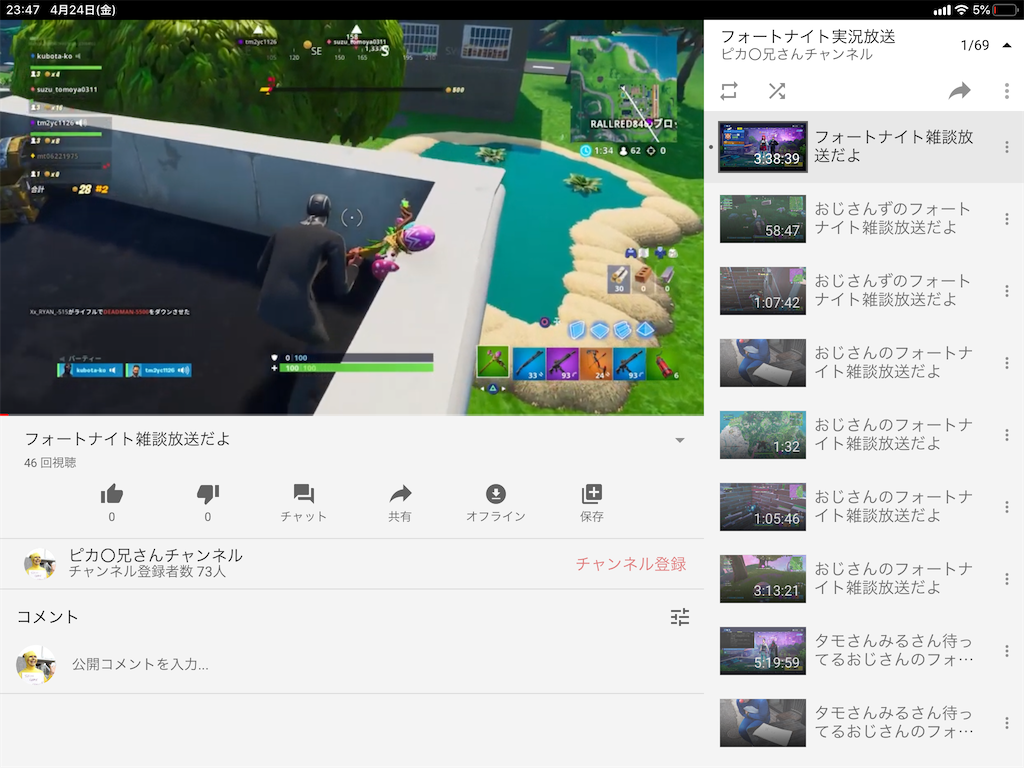This screenshot has width=1024, height=768.
Task: Toggle playlist loop icon
Action: coord(729,91)
